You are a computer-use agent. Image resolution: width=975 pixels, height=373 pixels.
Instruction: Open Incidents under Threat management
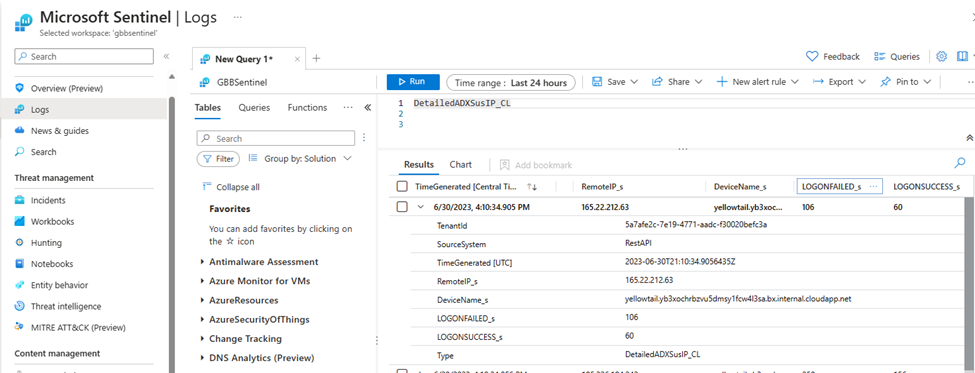tap(48, 200)
